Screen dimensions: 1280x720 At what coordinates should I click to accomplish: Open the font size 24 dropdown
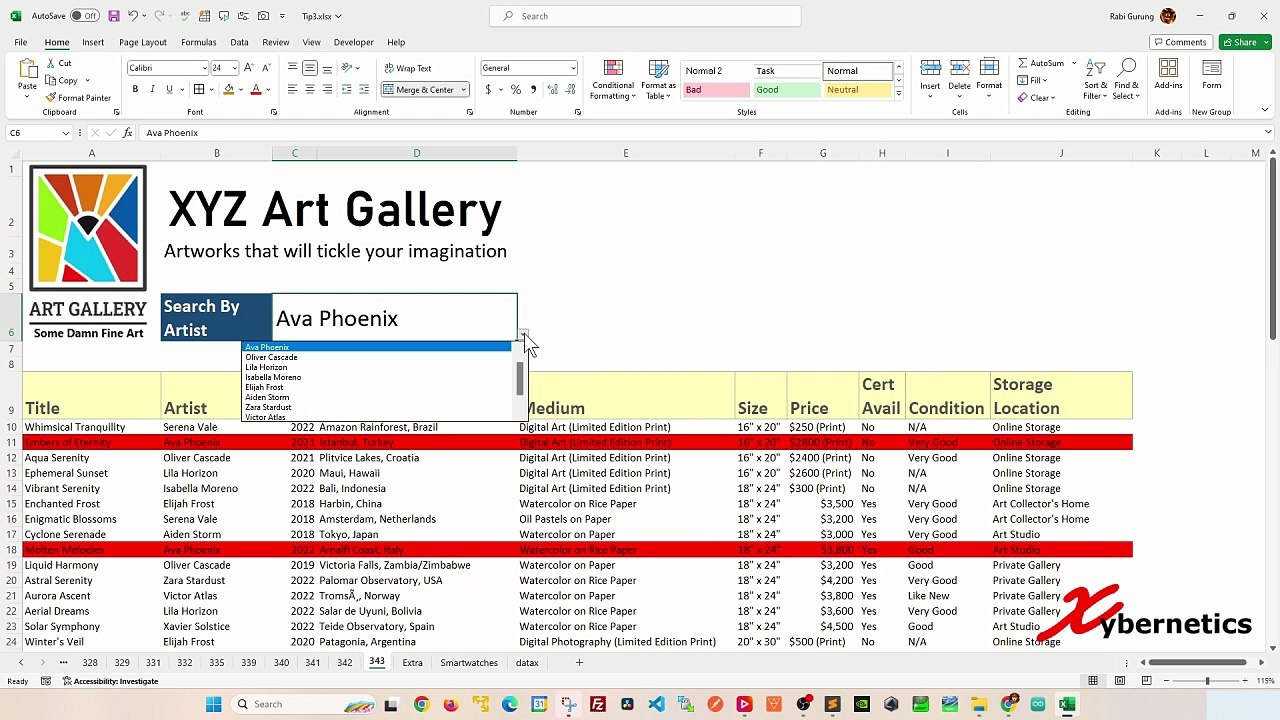(x=235, y=68)
